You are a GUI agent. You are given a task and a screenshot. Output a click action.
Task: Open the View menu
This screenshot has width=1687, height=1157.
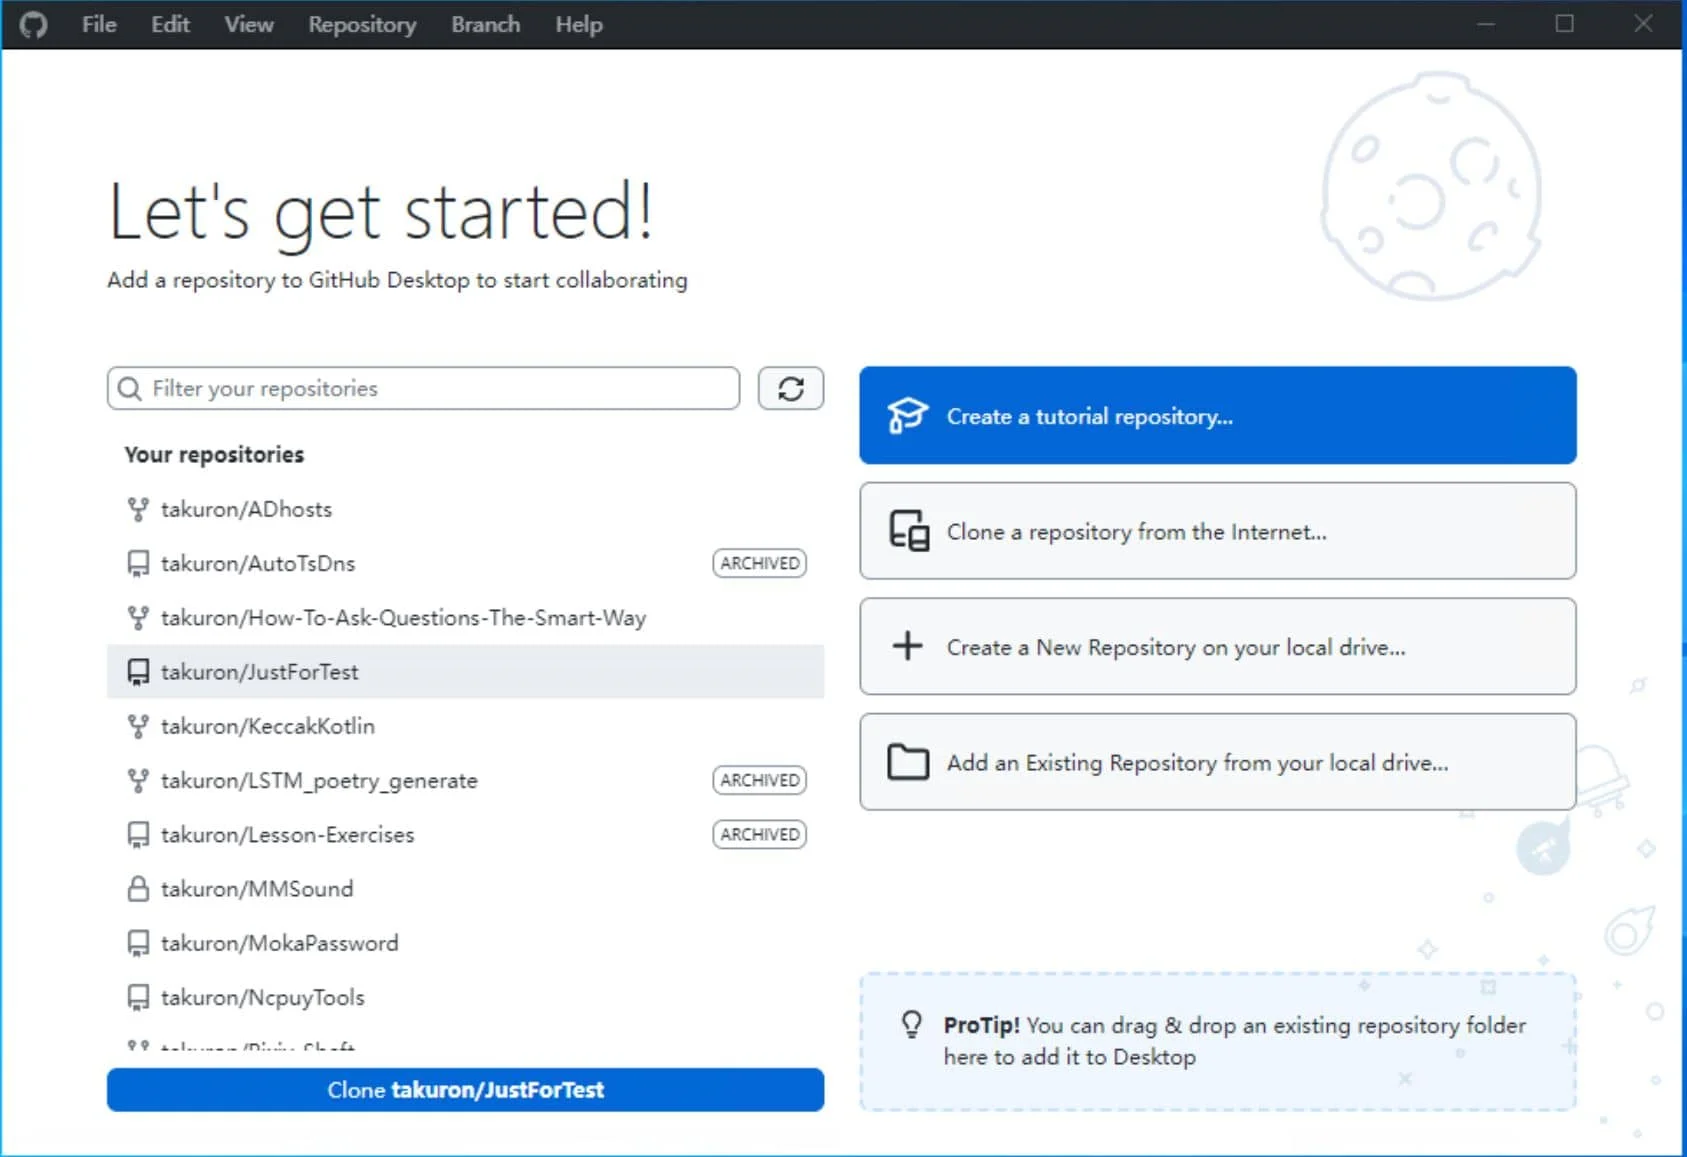249,24
